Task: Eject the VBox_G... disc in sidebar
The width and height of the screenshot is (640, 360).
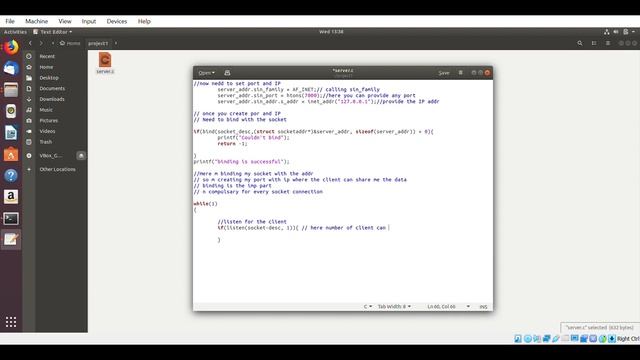Action: pyautogui.click(x=81, y=156)
